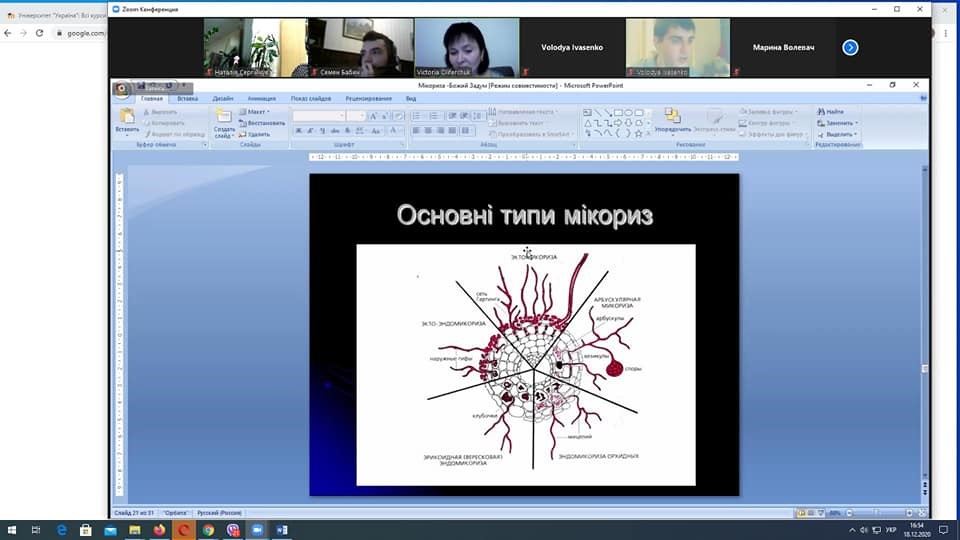960x540 pixels.
Task: Click the Создать слайд icon
Action: tap(224, 119)
